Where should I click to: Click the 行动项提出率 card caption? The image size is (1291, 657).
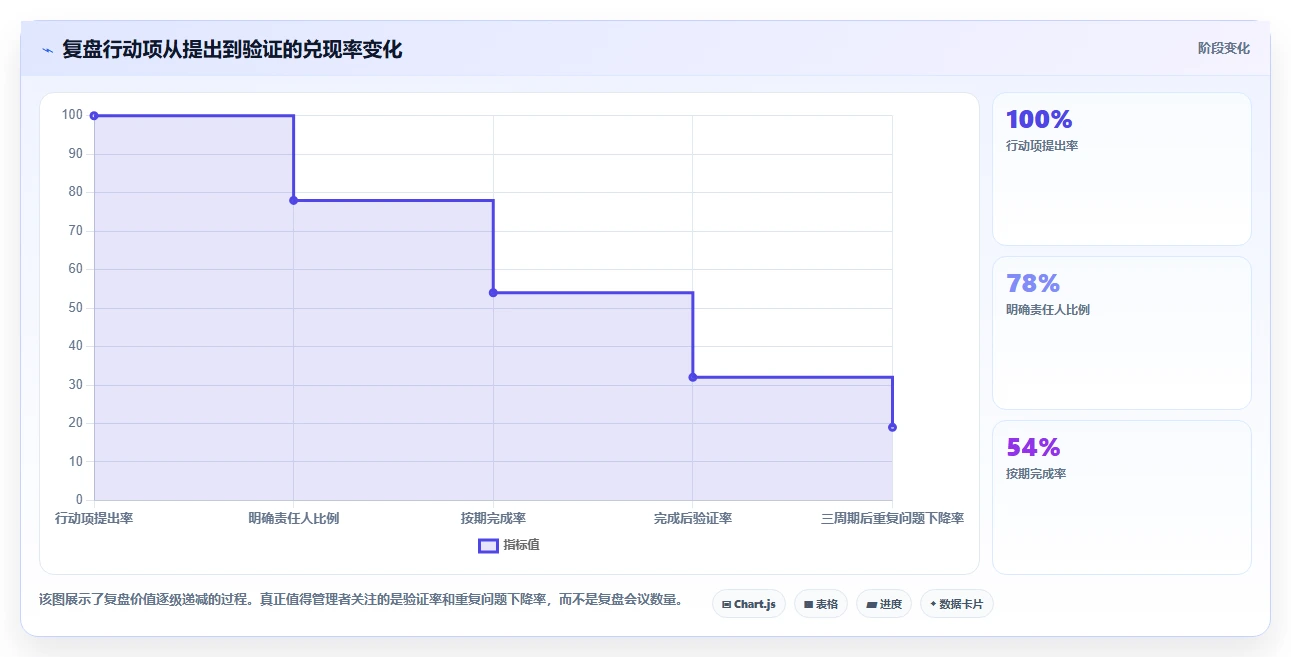(1042, 146)
